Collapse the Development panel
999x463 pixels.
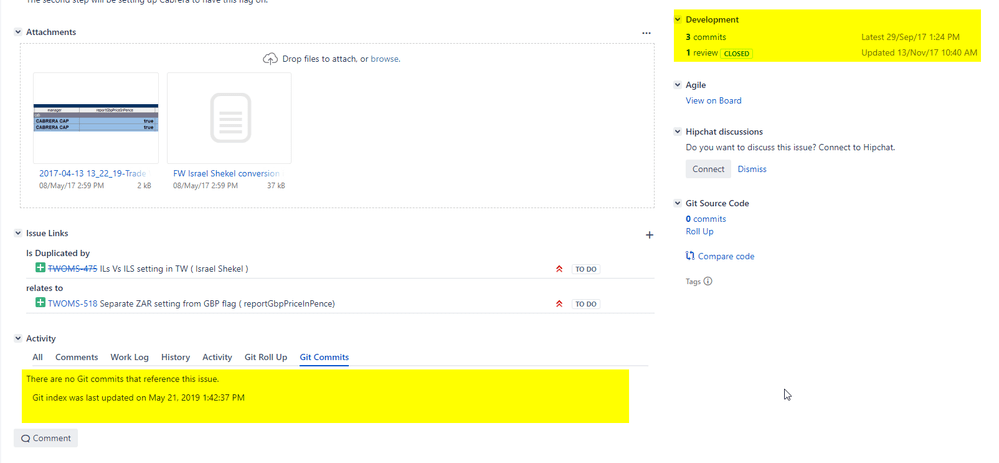(x=678, y=20)
